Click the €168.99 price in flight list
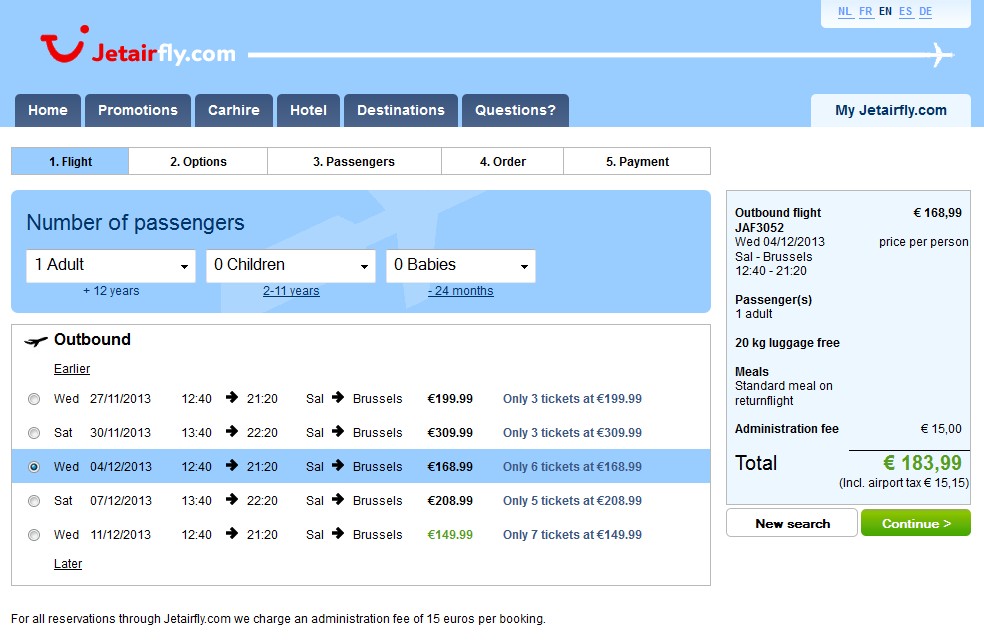Image resolution: width=984 pixels, height=642 pixels. [450, 466]
